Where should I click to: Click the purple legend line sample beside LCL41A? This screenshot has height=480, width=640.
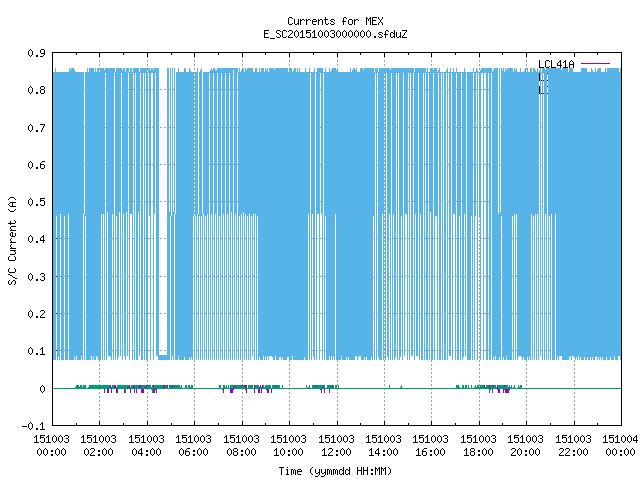pyautogui.click(x=595, y=64)
